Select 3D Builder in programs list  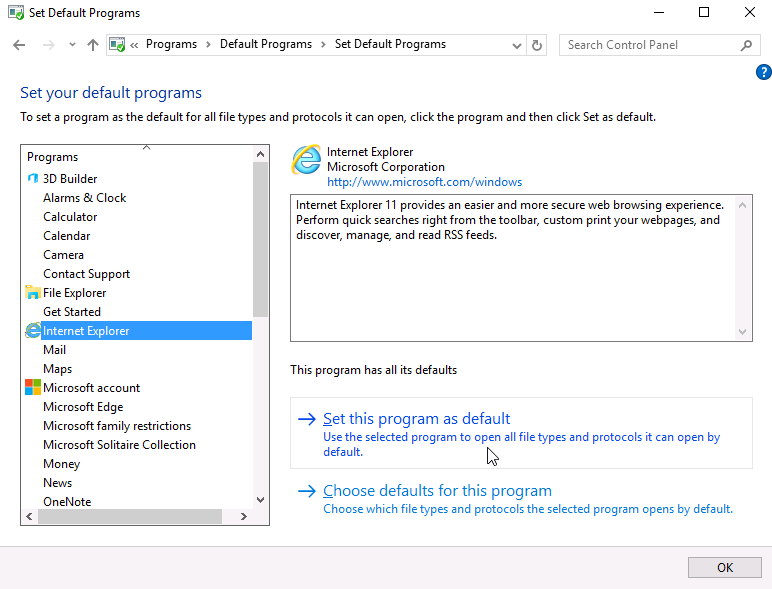[x=70, y=179]
